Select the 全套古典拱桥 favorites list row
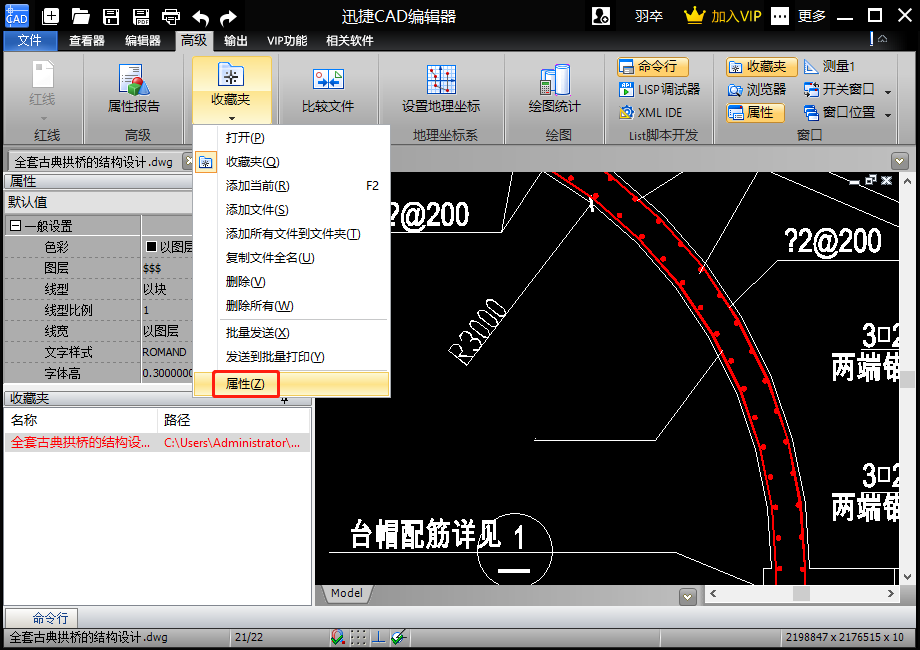 (157, 442)
